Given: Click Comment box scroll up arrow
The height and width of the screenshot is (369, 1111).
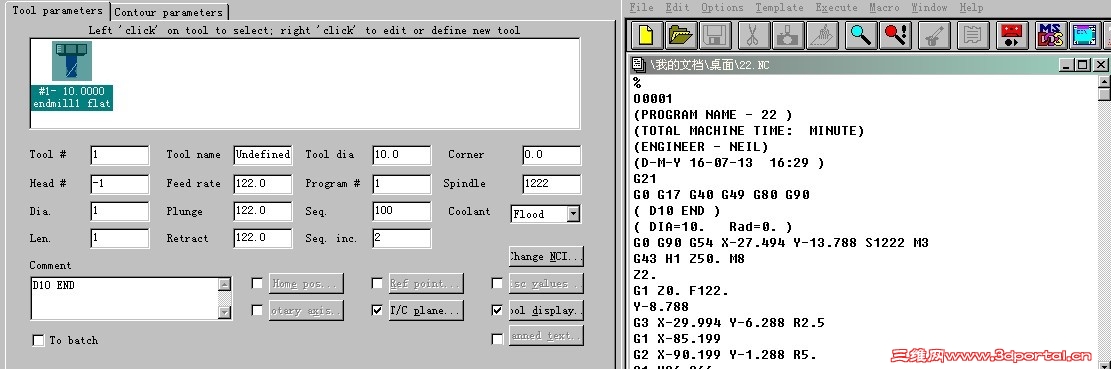Looking at the screenshot, I should coord(225,284).
